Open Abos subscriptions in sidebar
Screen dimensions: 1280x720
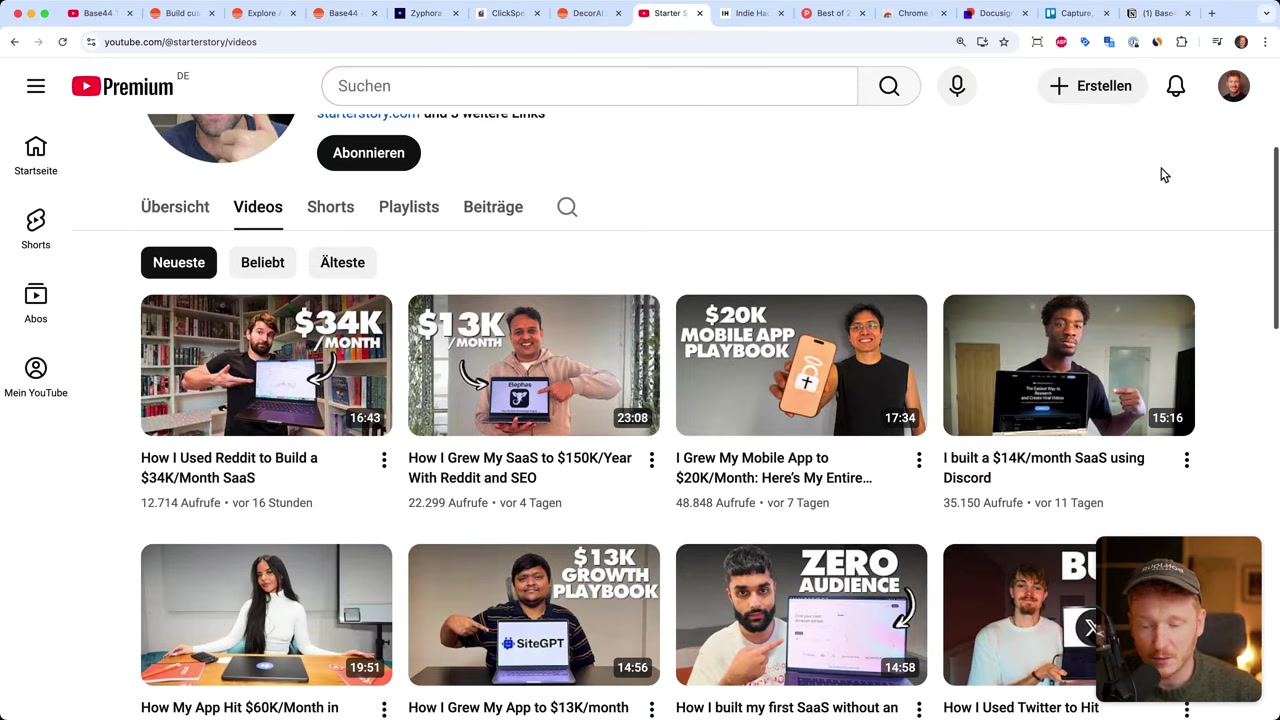[36, 304]
